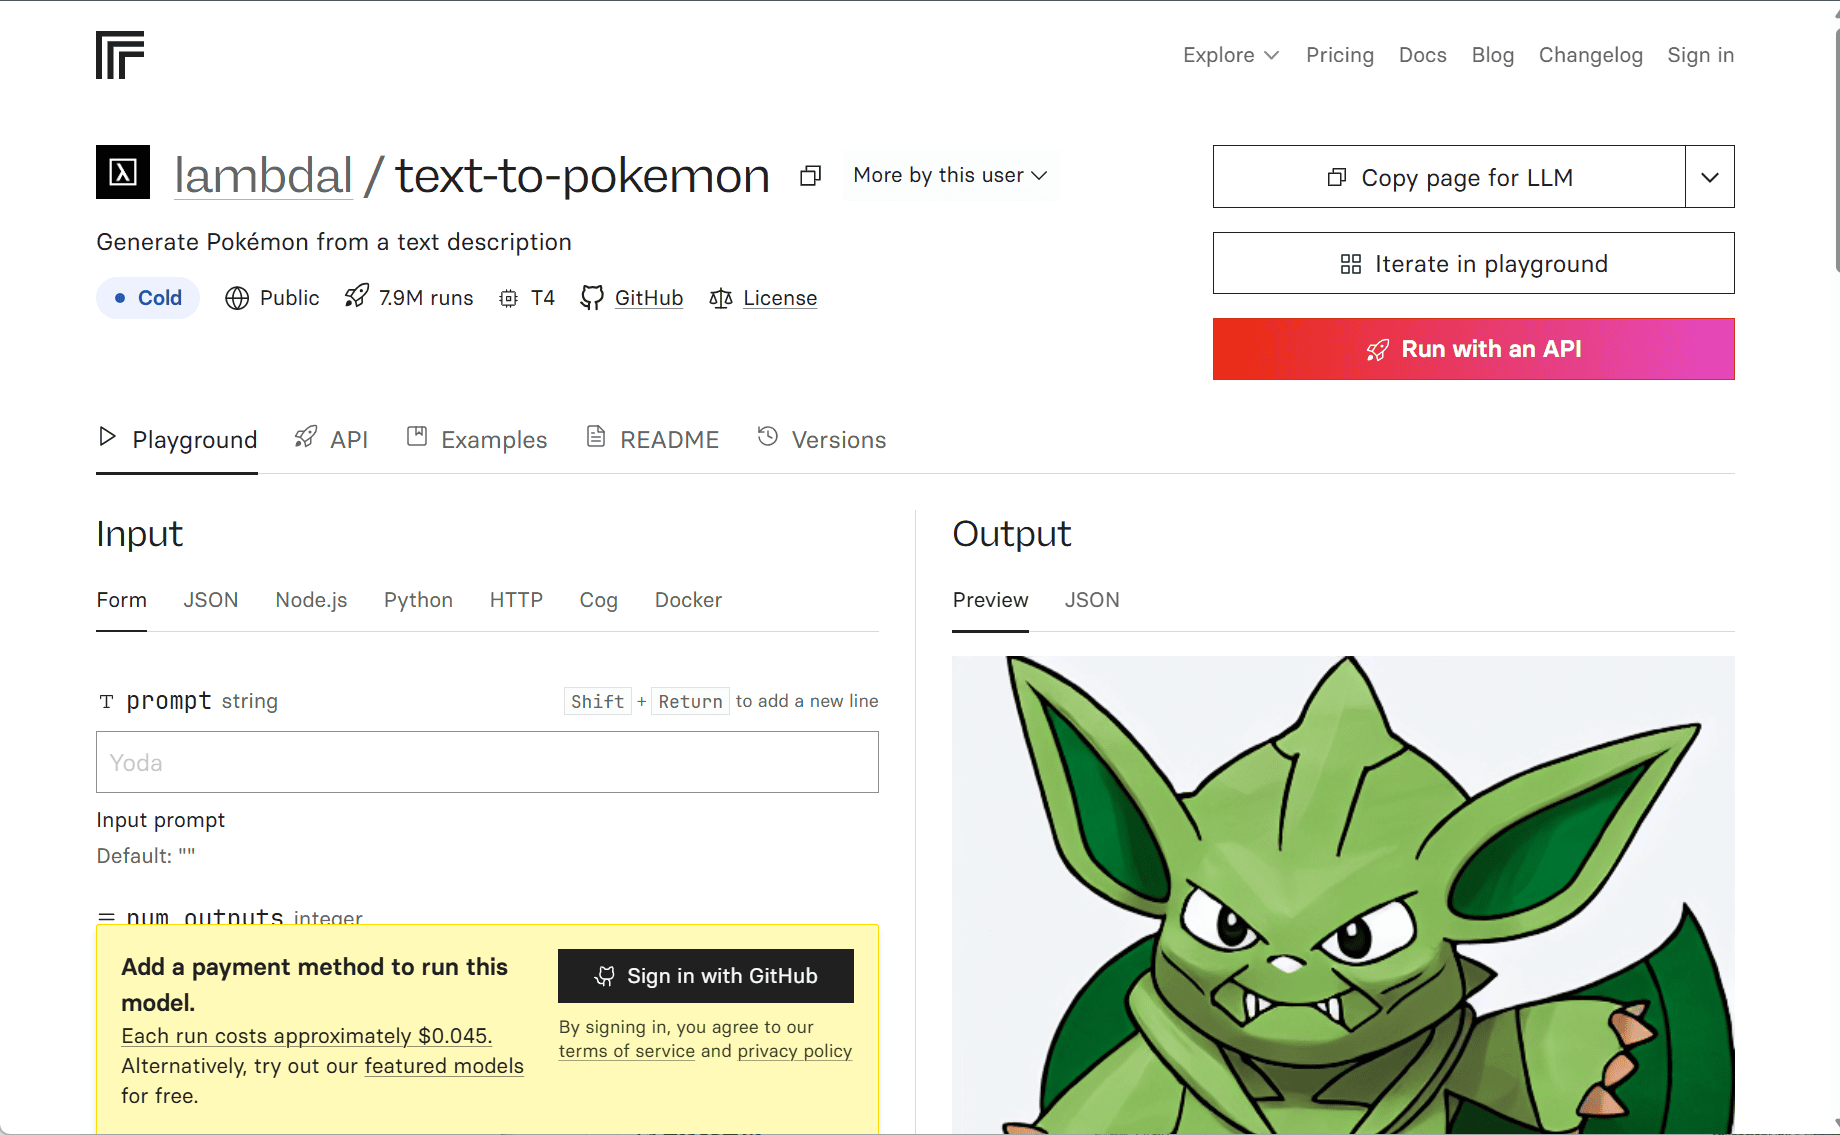
Task: Switch the Output view to JSON
Action: (x=1092, y=600)
